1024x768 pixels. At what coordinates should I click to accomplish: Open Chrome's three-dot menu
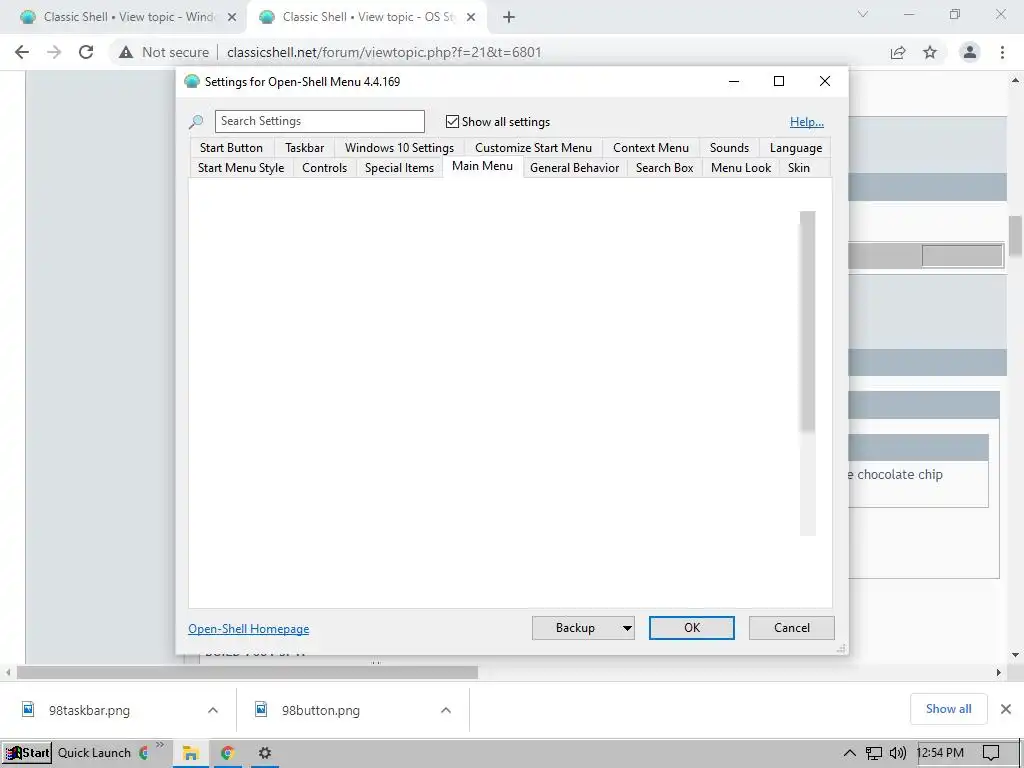click(1002, 52)
